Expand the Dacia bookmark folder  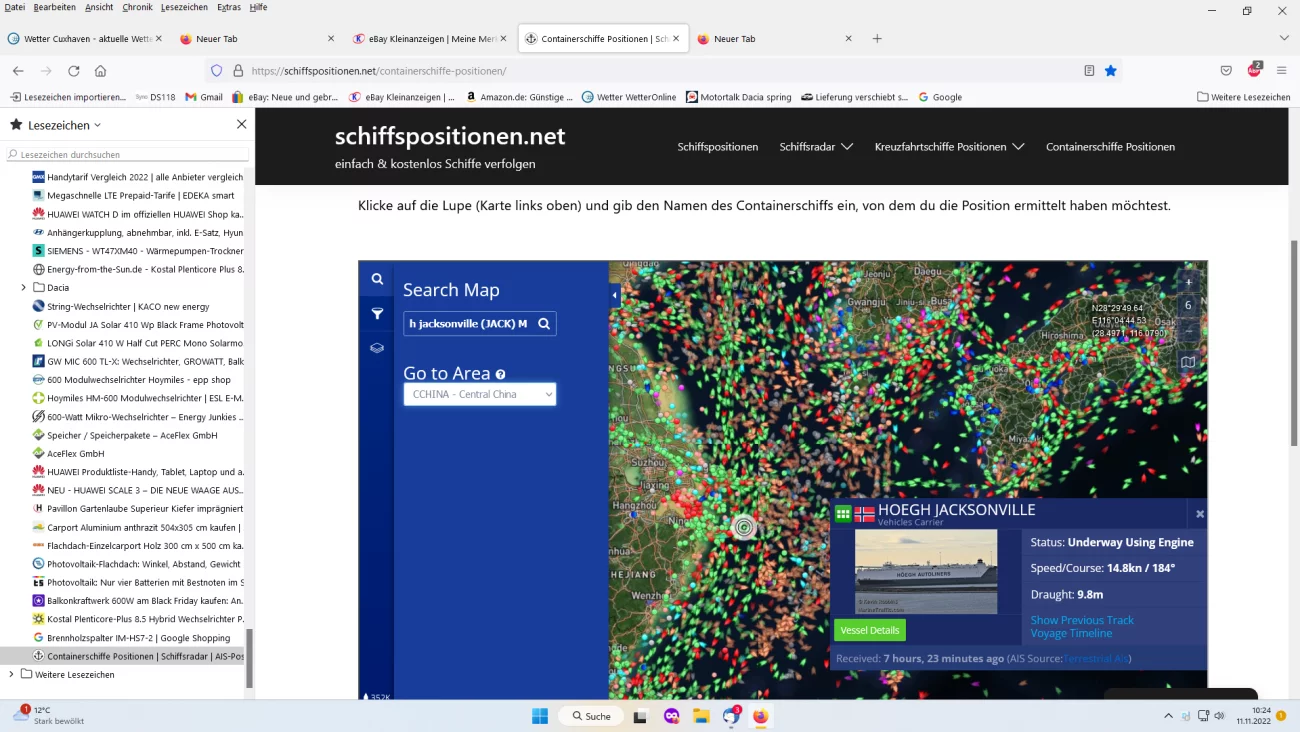click(x=23, y=288)
